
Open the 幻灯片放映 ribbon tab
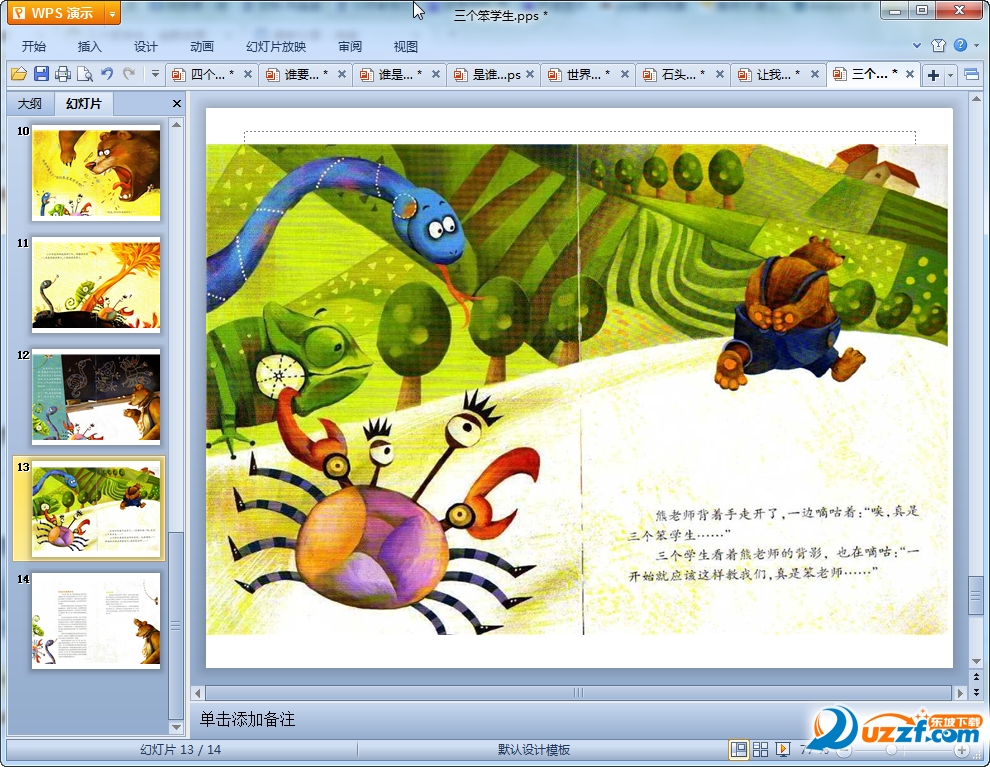pos(276,46)
